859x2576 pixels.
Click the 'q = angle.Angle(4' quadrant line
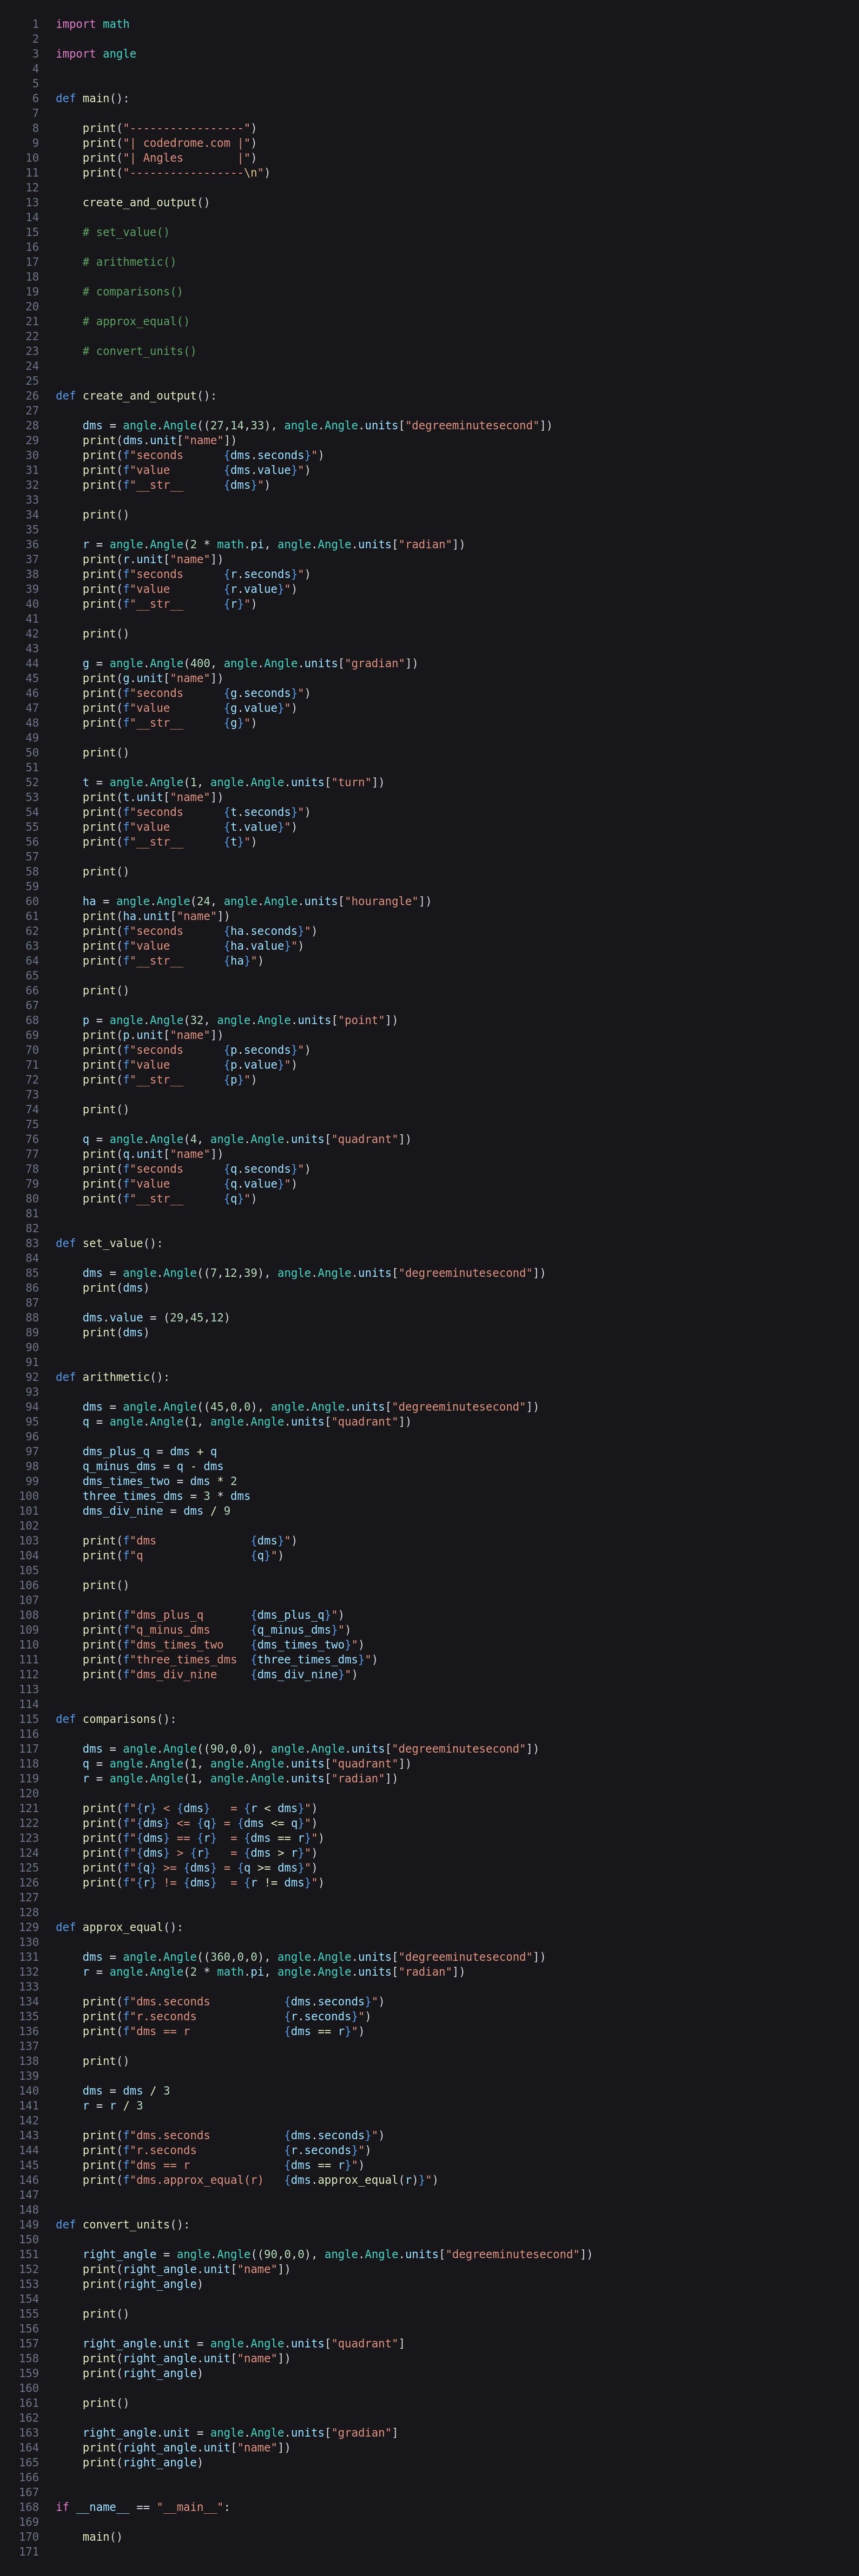tap(247, 1139)
